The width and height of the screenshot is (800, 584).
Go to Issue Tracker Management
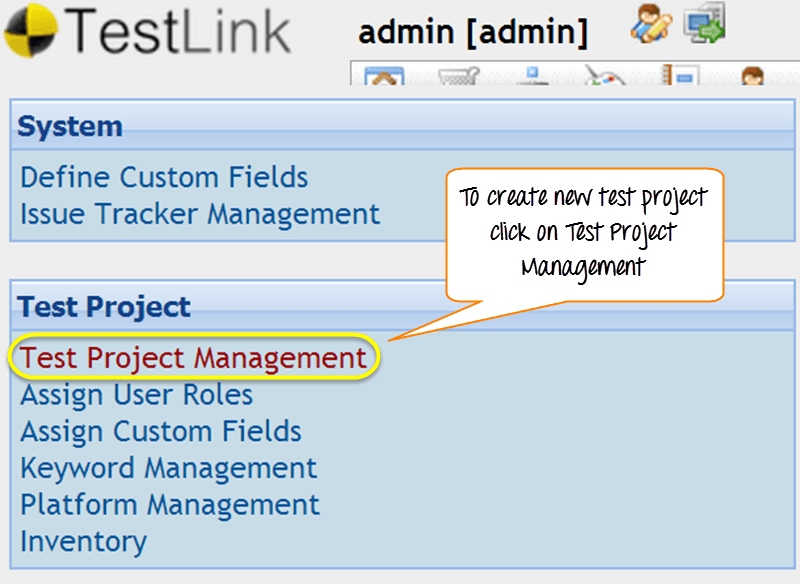pyautogui.click(x=200, y=214)
